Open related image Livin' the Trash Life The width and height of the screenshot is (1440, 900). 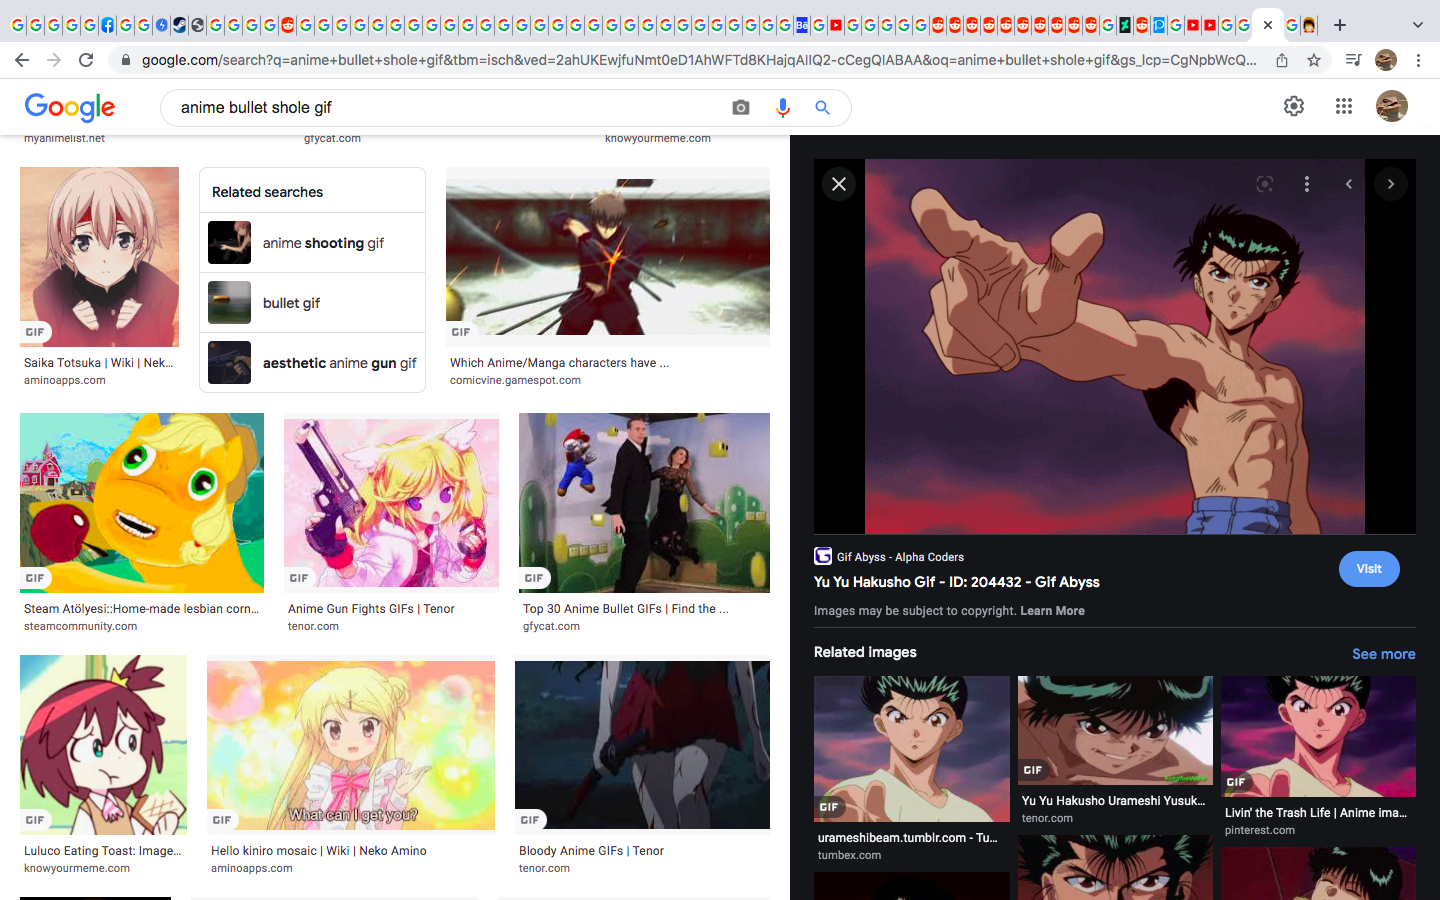[1318, 736]
